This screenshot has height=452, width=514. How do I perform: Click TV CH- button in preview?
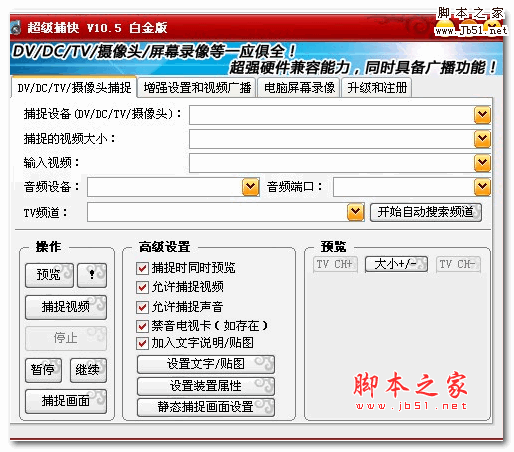tap(458, 264)
